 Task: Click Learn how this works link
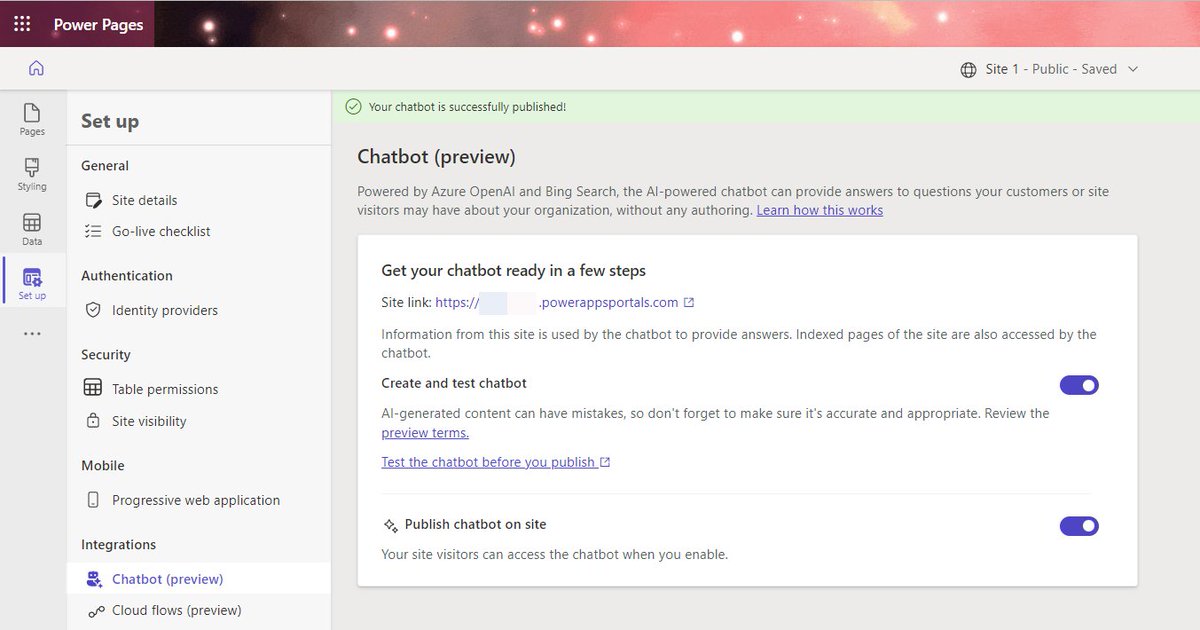click(820, 210)
